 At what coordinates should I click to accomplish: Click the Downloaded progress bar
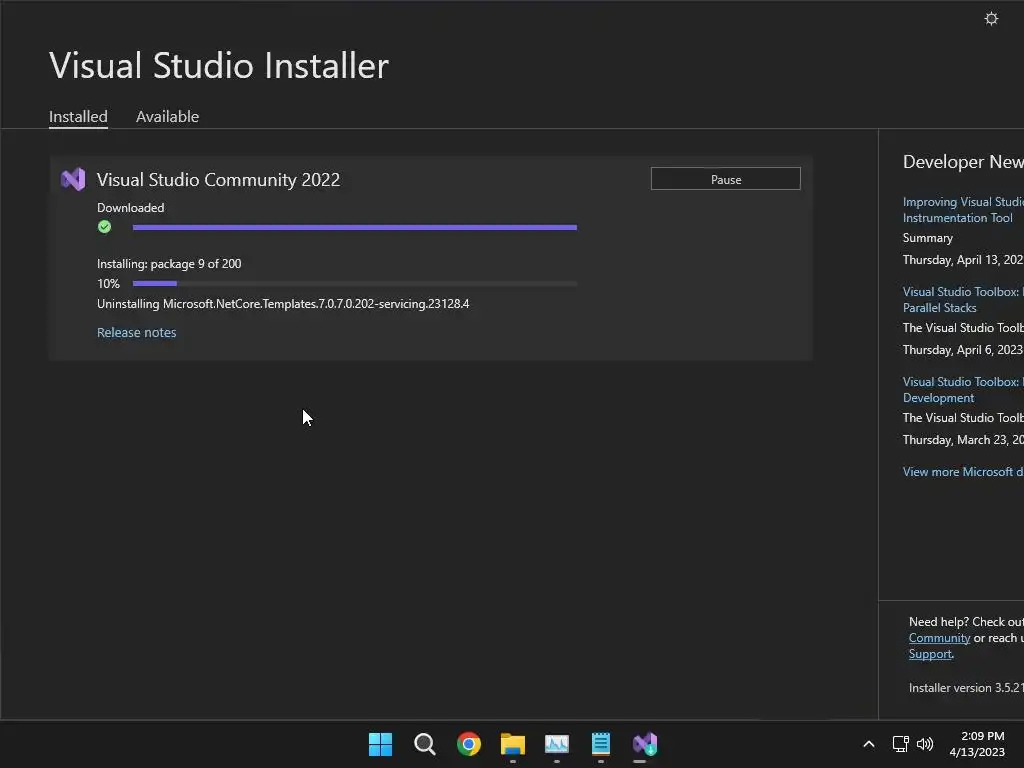click(x=355, y=227)
